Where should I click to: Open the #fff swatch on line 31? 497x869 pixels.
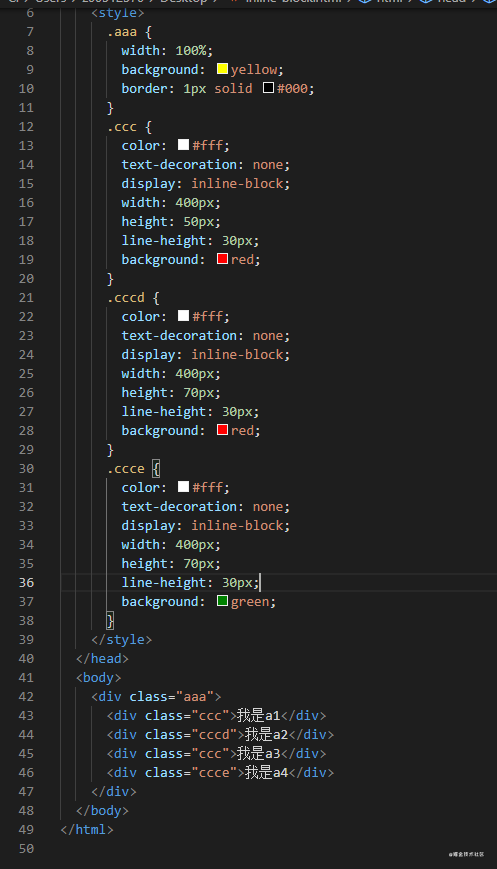click(183, 487)
